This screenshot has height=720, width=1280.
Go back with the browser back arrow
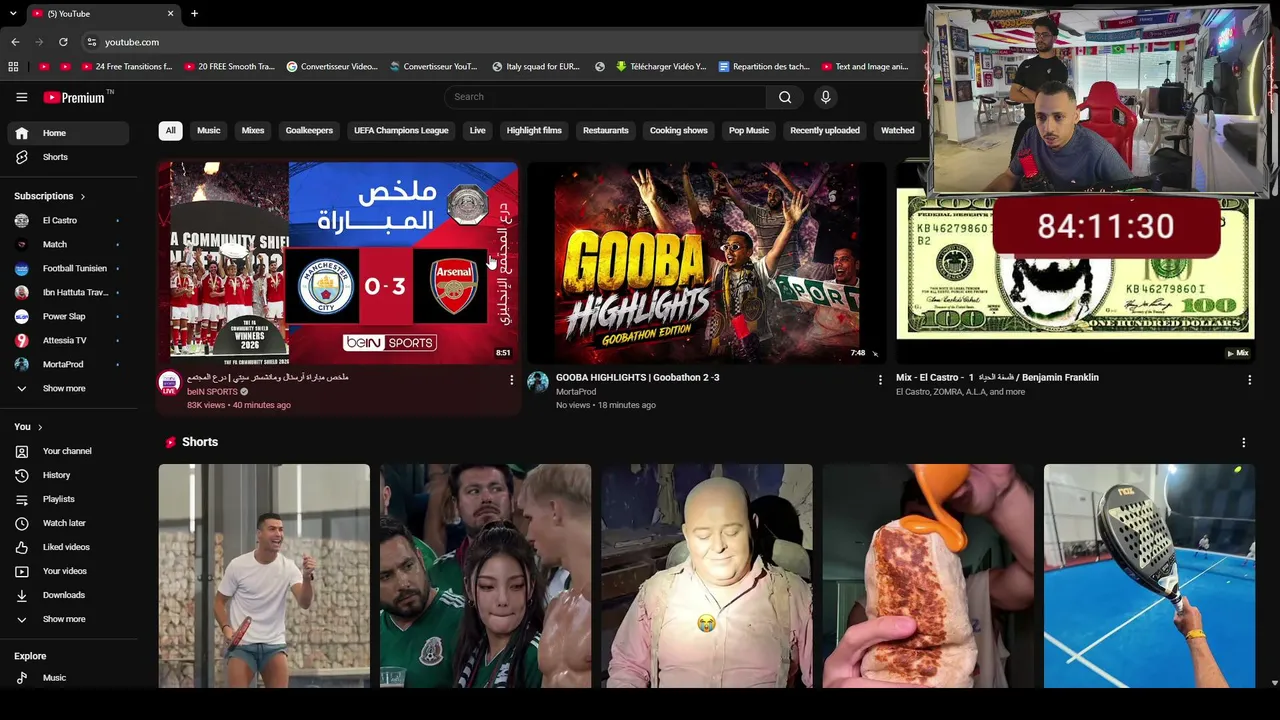click(15, 42)
